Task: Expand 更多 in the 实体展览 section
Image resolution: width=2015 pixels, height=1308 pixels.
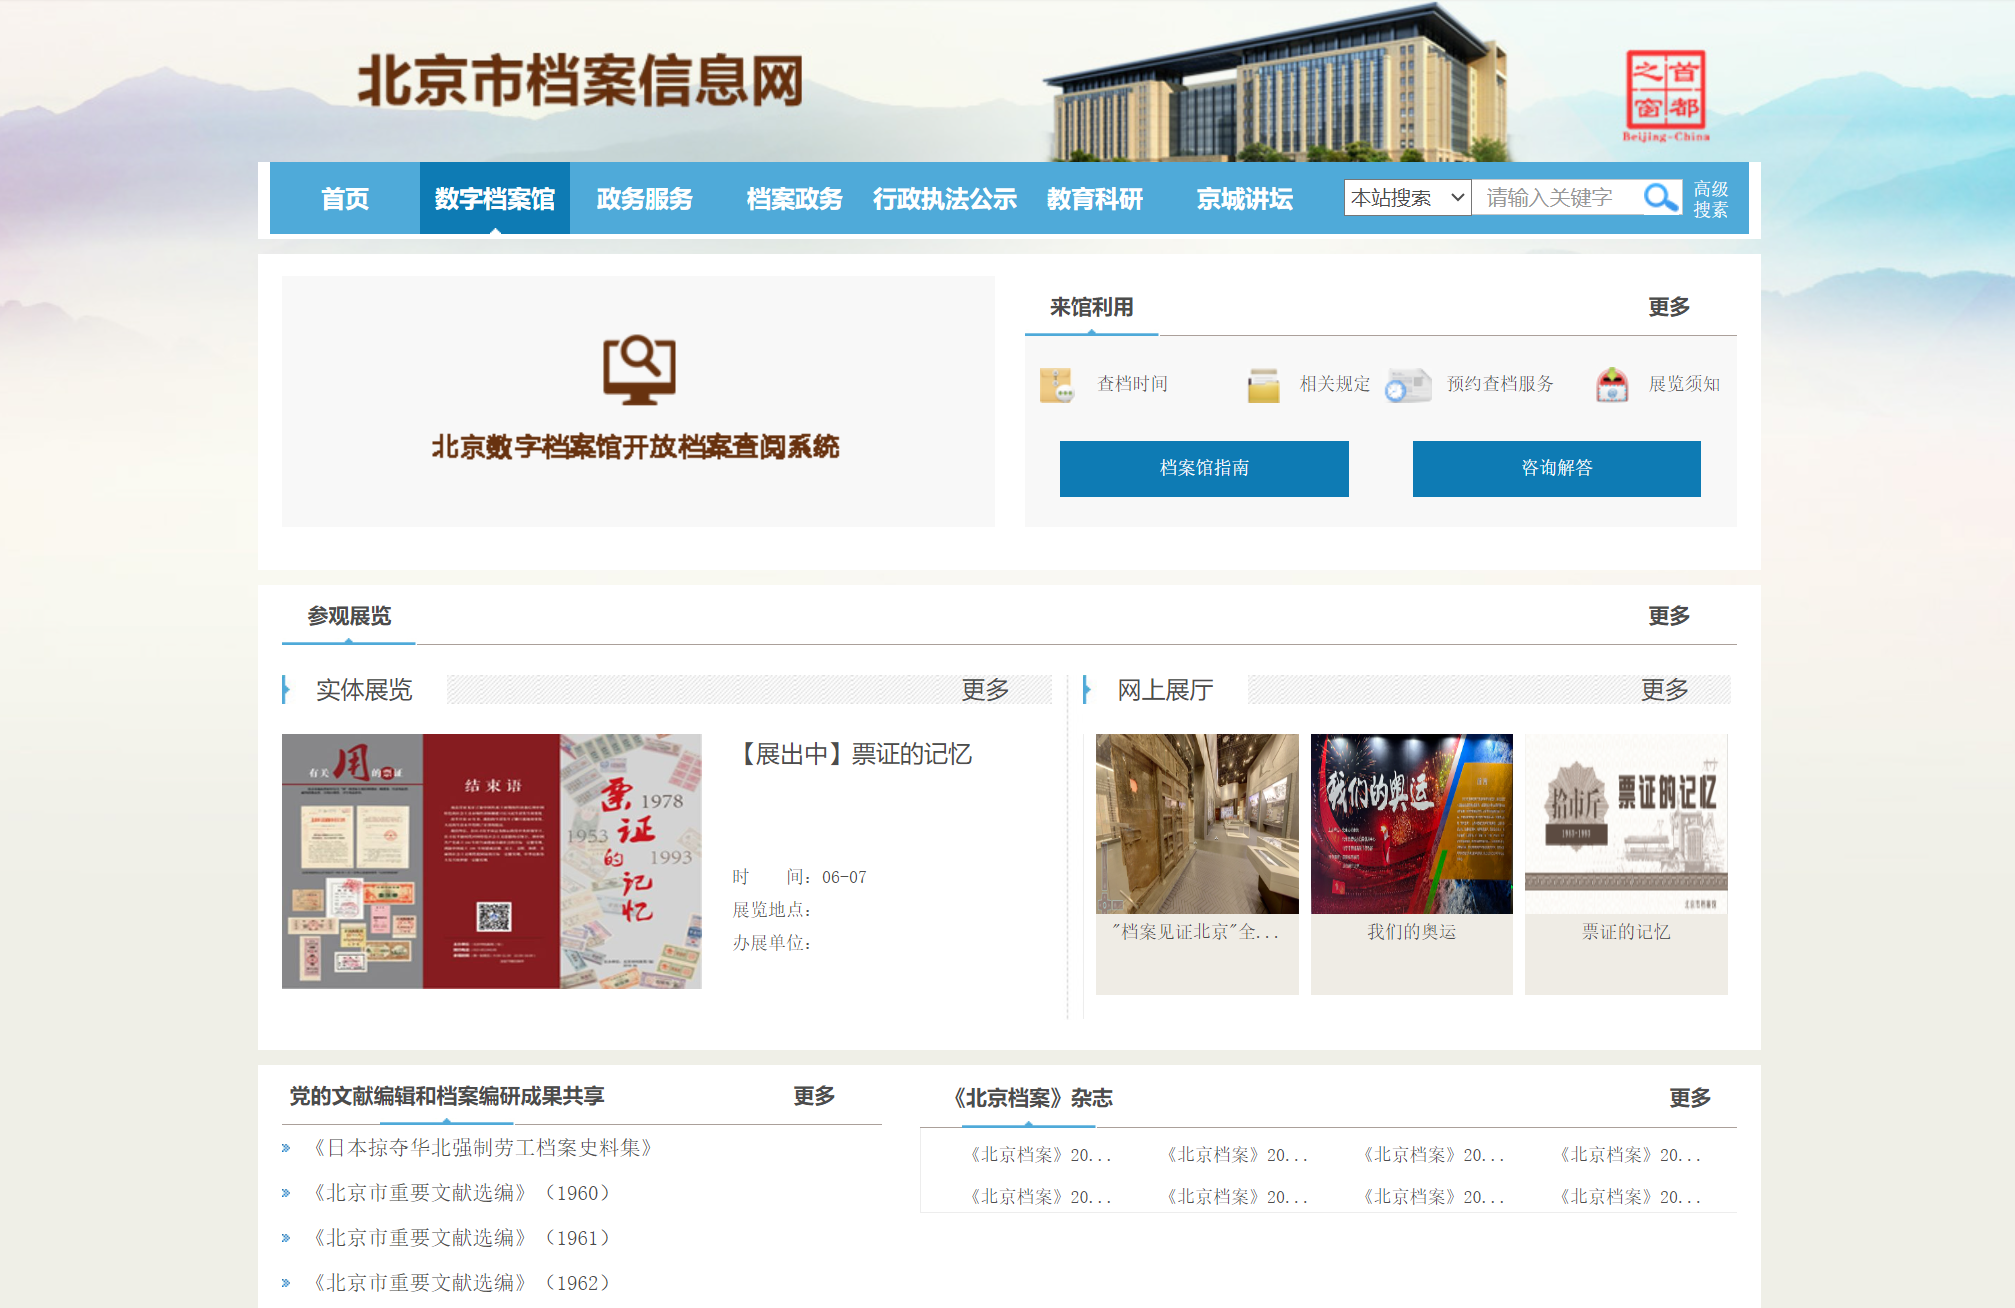Action: click(x=985, y=689)
